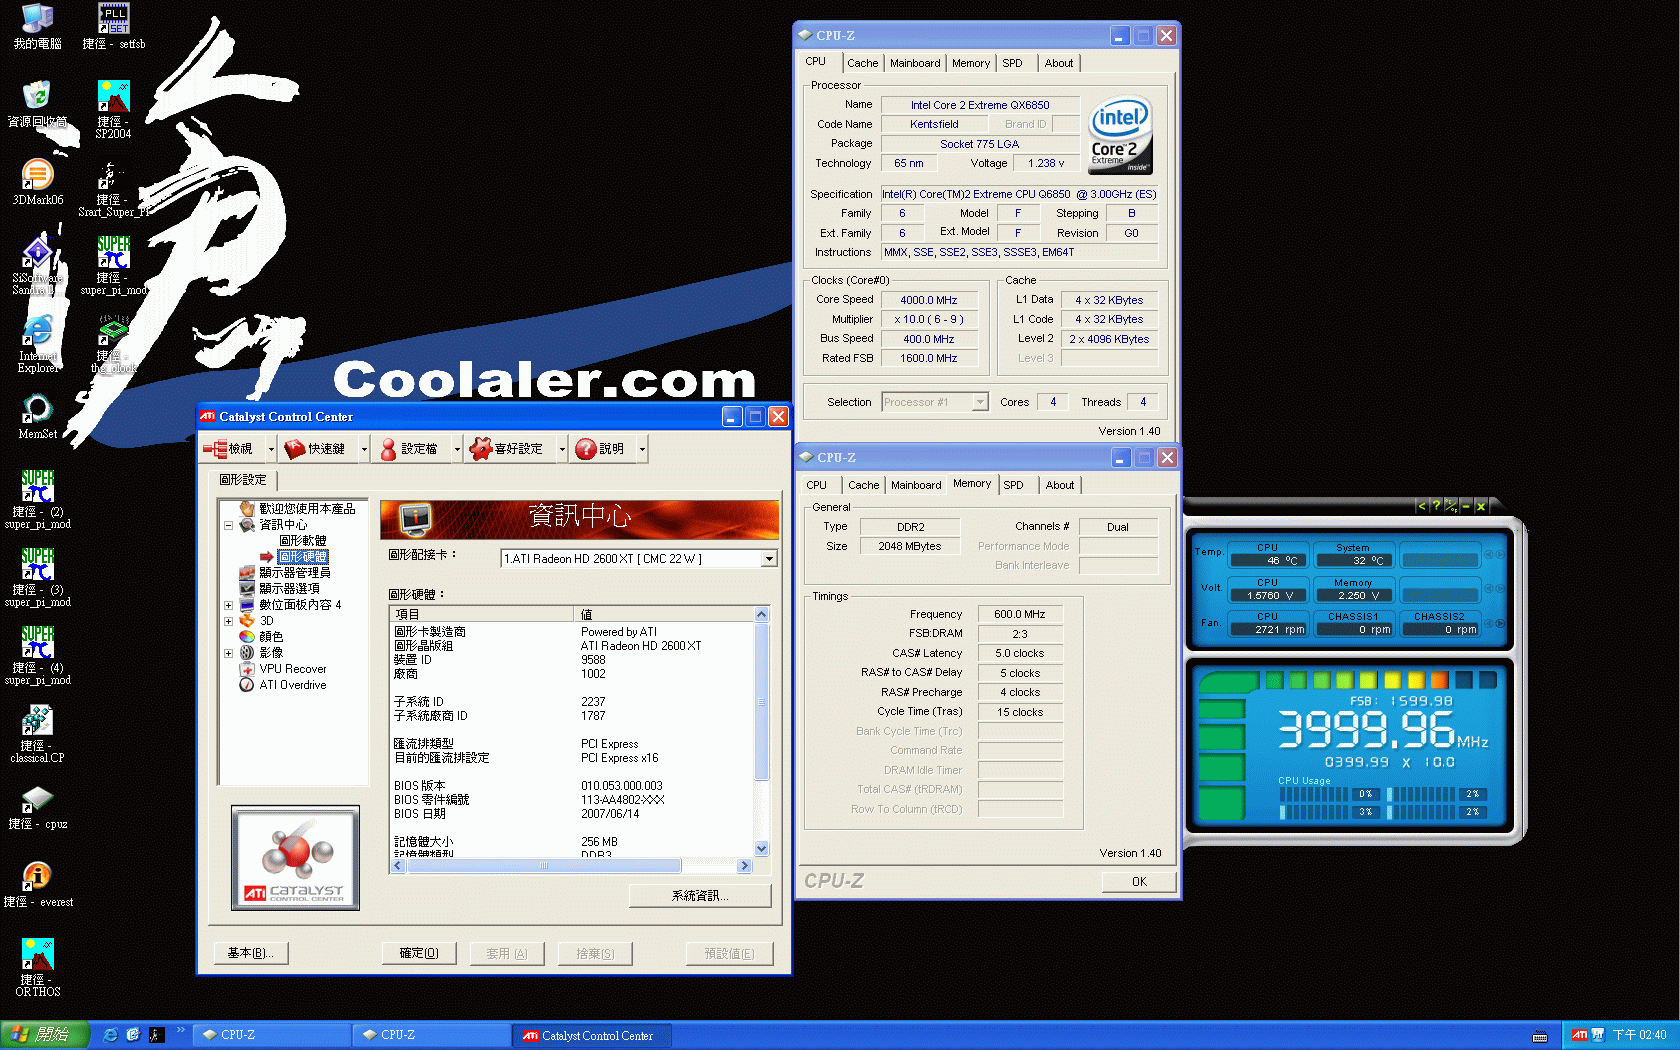Click the 基本(B)... button
1680x1050 pixels.
[x=251, y=953]
